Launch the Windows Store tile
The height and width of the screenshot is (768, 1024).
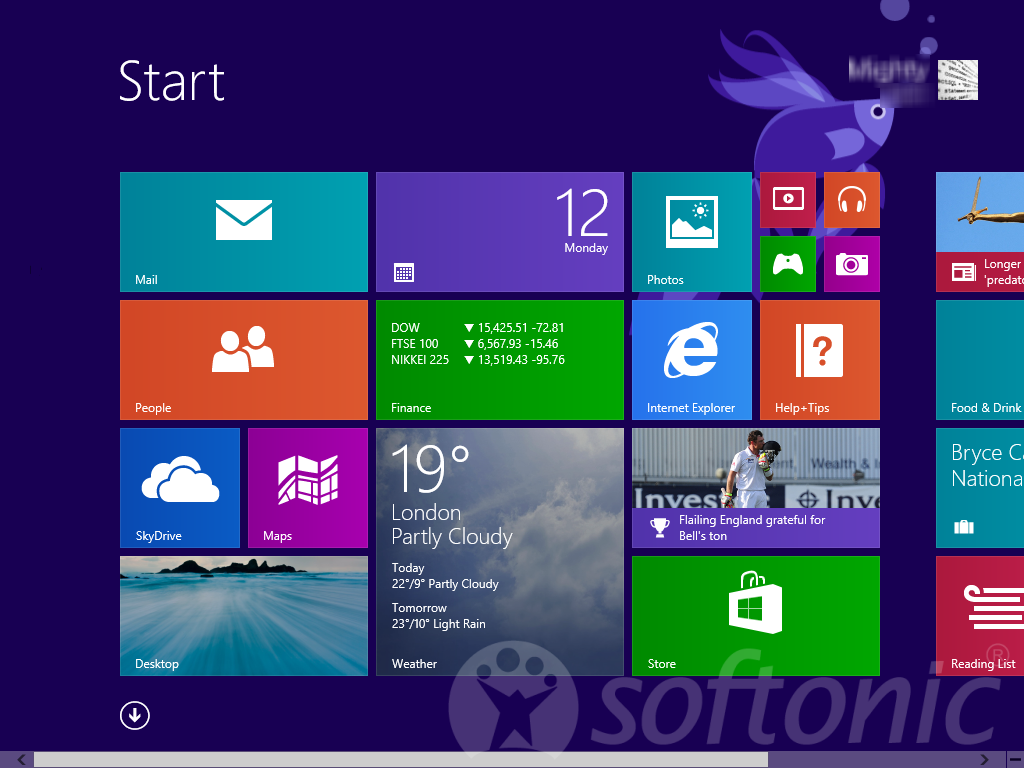pyautogui.click(x=755, y=615)
